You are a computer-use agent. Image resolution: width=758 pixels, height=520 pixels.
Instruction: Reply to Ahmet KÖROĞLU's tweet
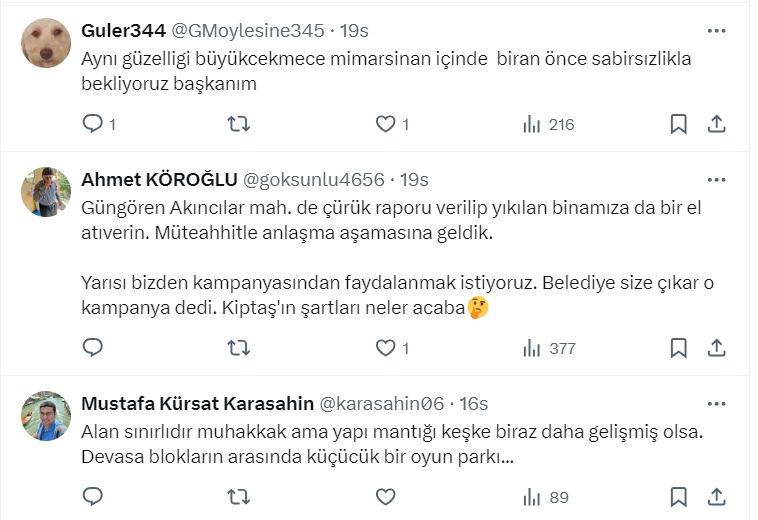click(x=93, y=348)
